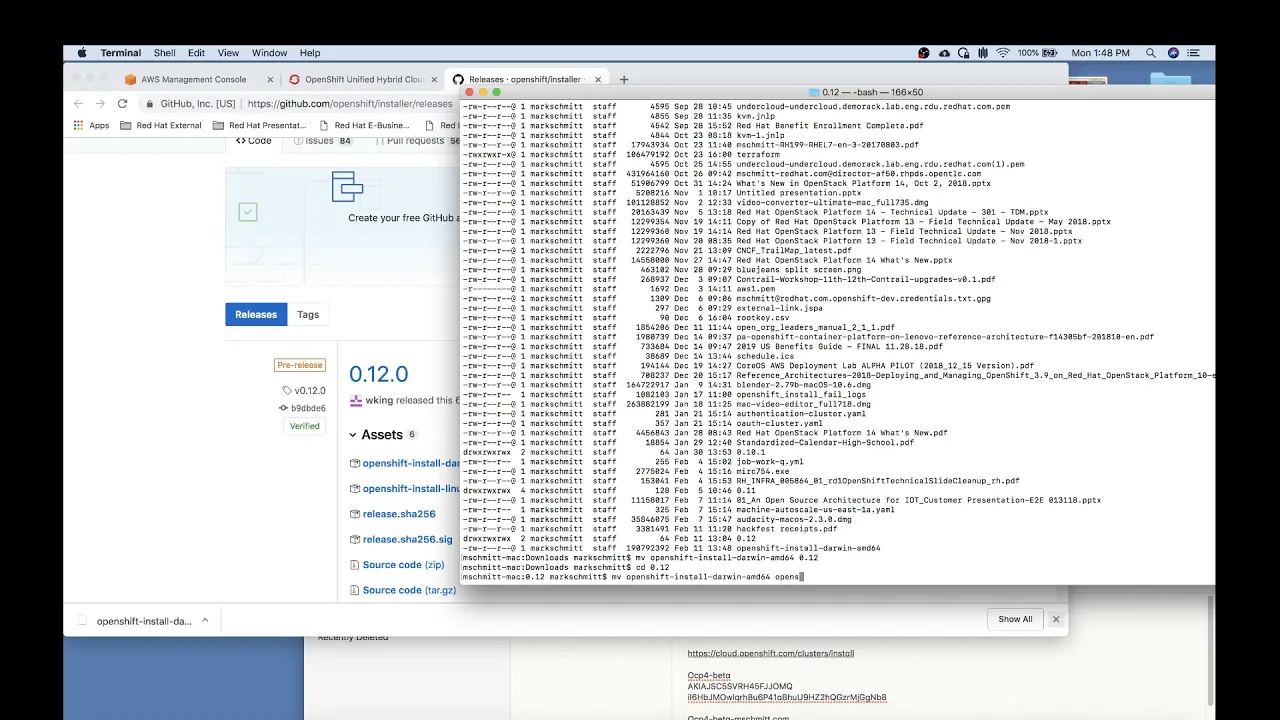1280x720 pixels.
Task: Reload the GitHub page
Action: (x=122, y=103)
